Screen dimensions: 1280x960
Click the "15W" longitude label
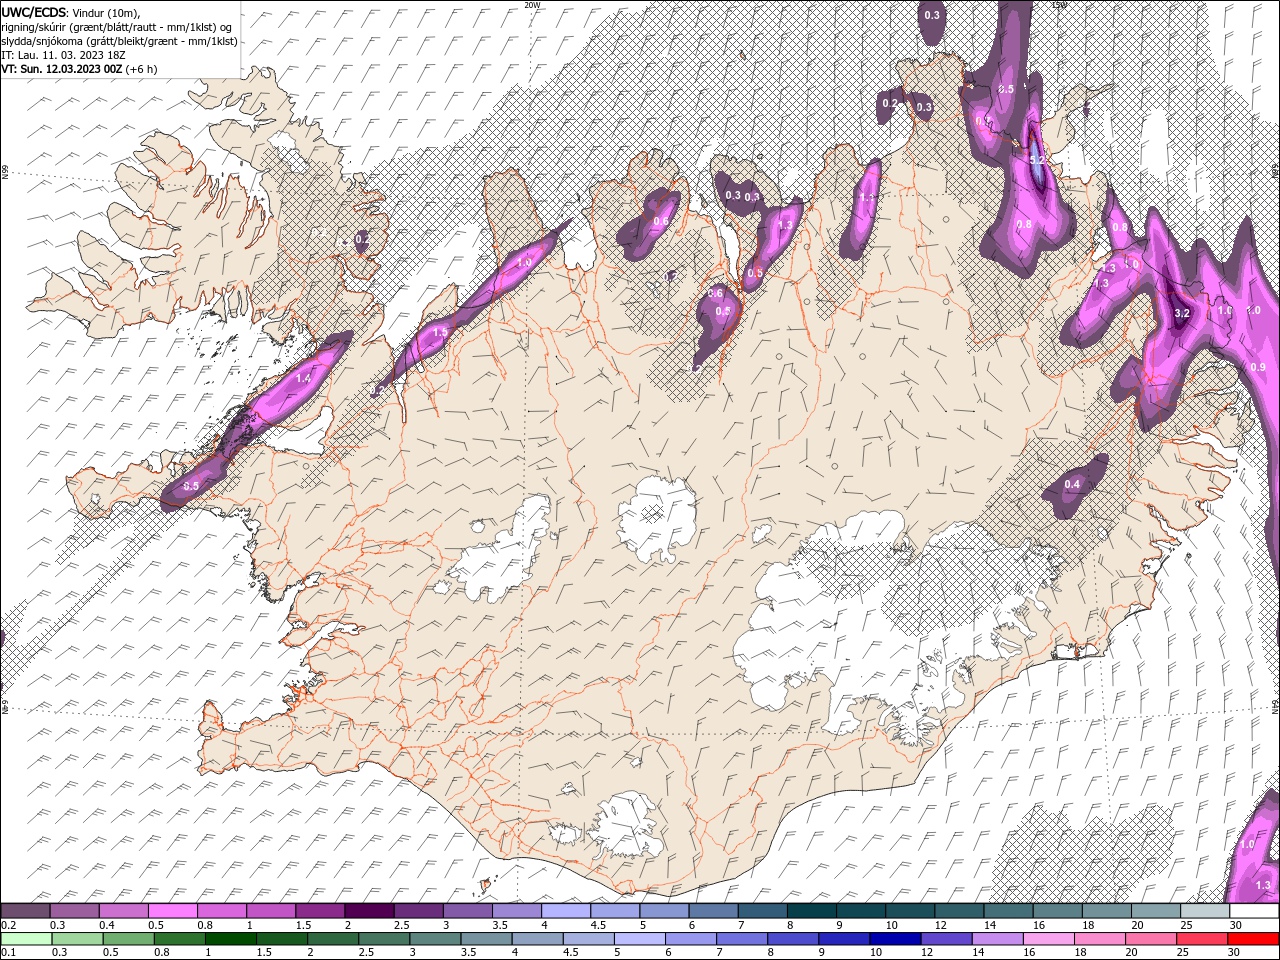[1060, 5]
